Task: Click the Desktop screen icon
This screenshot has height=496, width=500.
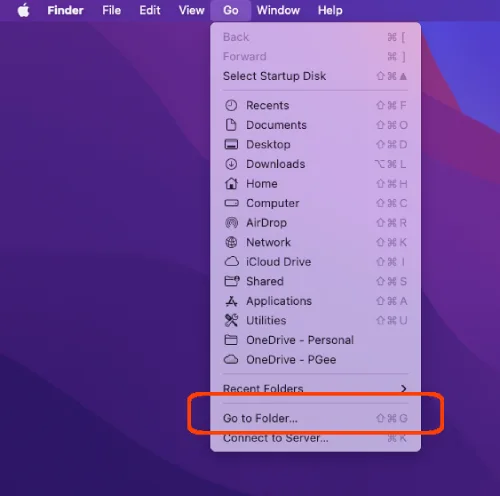Action: [x=231, y=144]
